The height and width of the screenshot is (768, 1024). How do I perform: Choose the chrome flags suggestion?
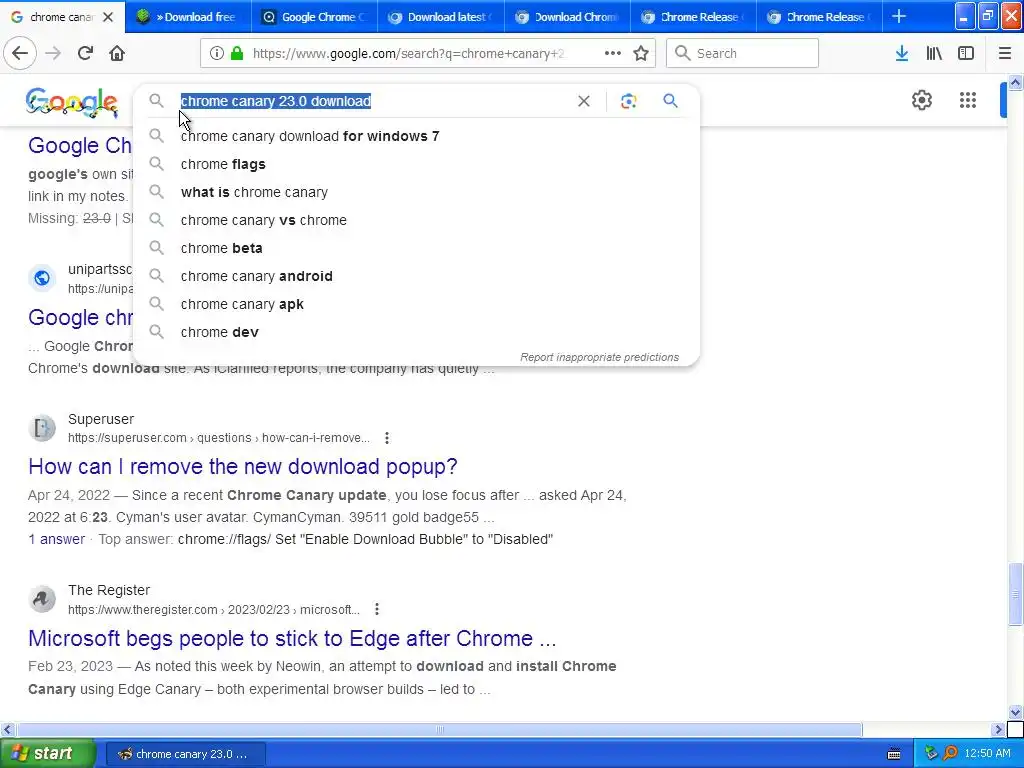point(416,164)
